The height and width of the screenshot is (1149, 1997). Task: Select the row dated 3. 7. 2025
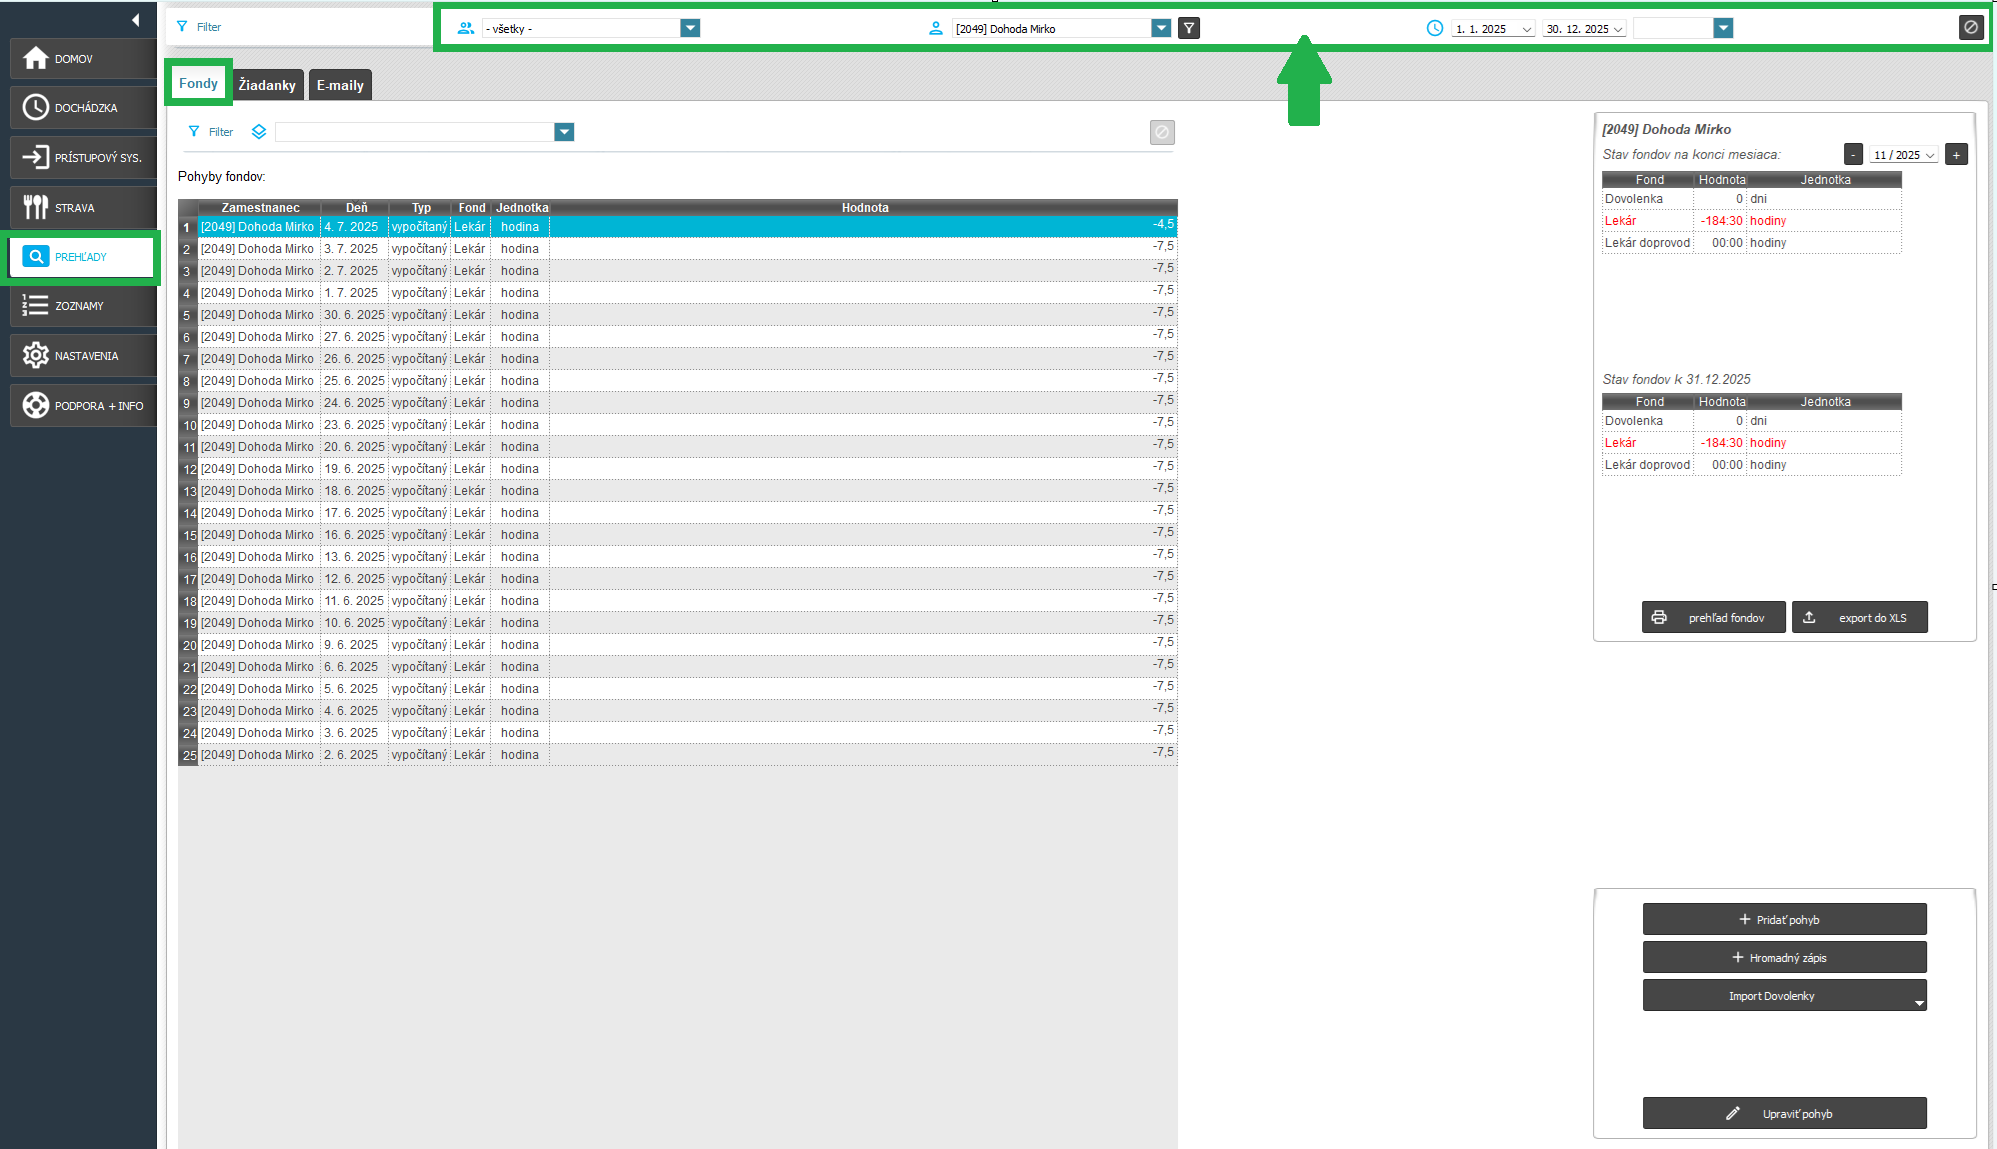point(351,249)
